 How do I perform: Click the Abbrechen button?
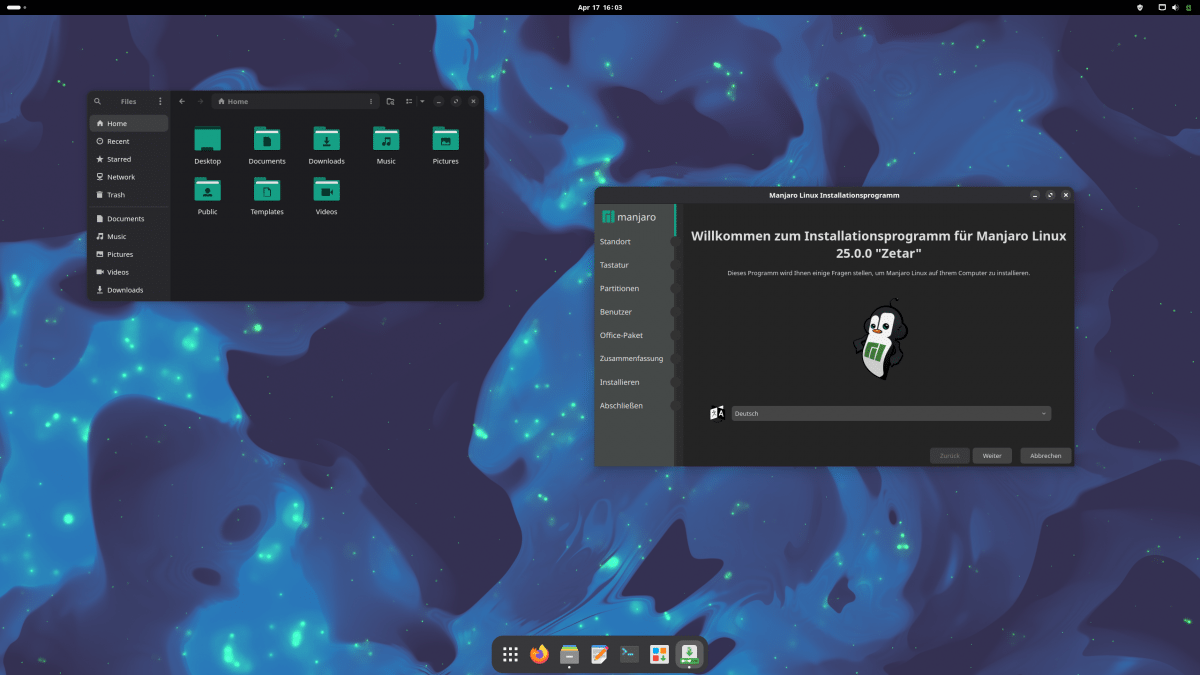pyautogui.click(x=1046, y=455)
